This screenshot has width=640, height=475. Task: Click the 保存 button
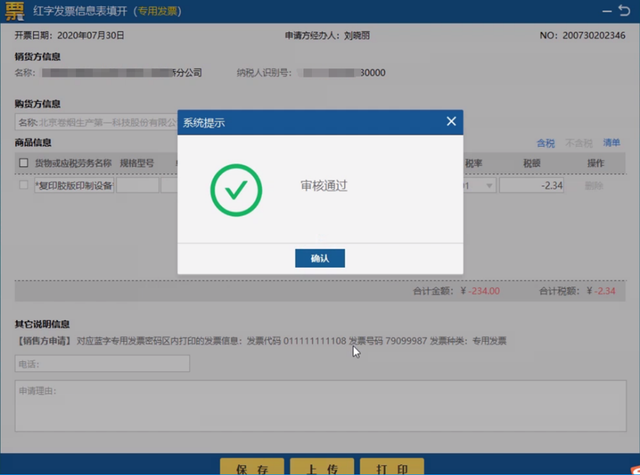[x=252, y=468]
